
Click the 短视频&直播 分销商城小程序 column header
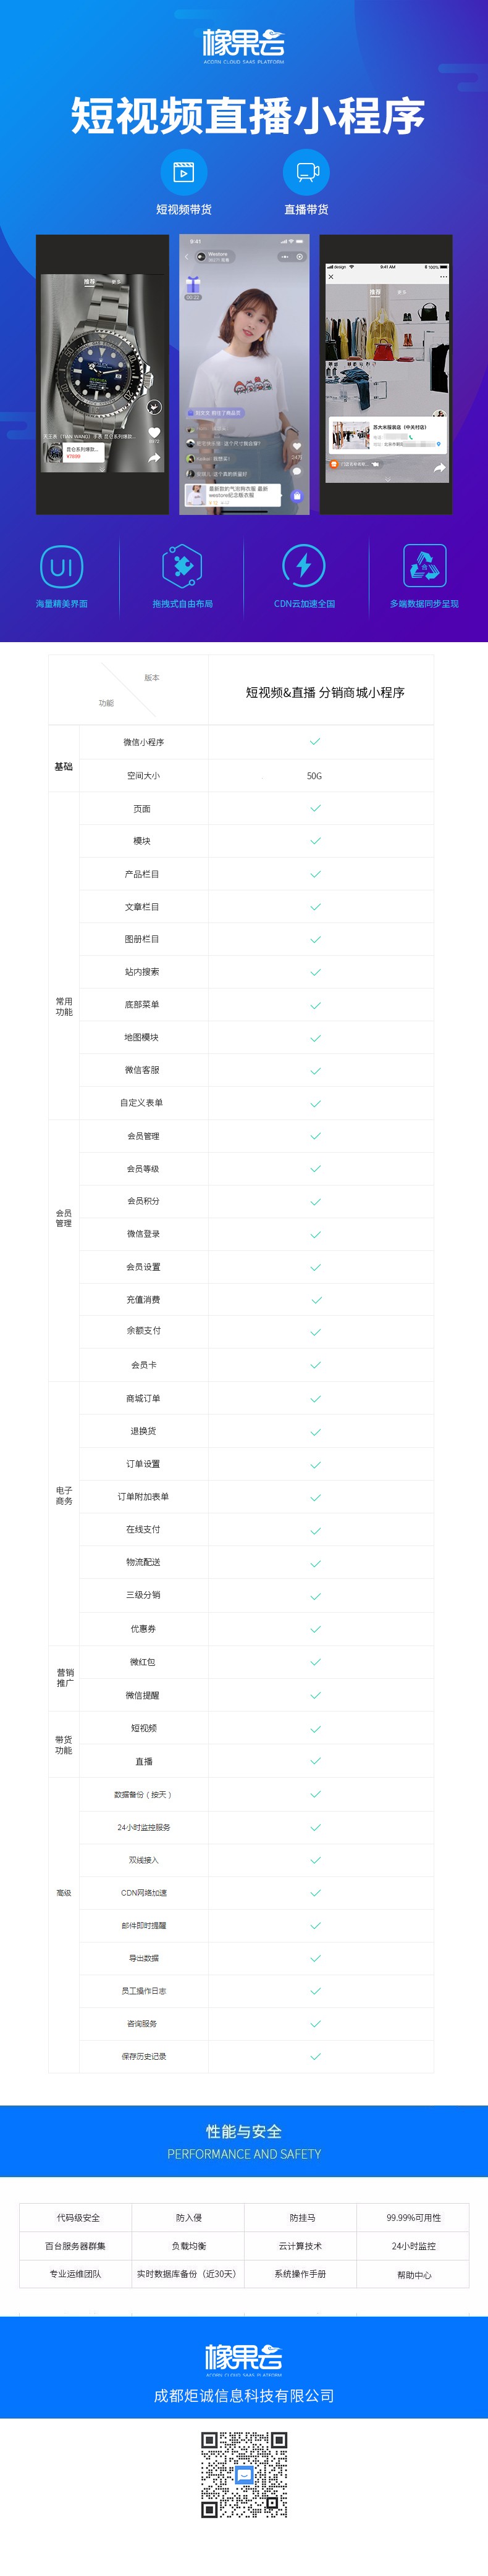click(325, 692)
